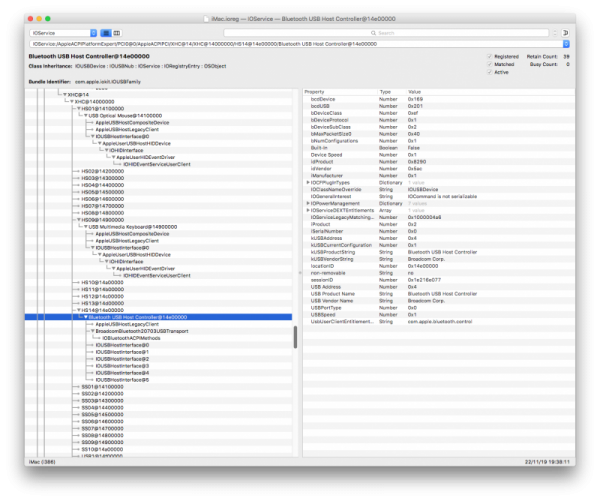This screenshot has width=600, height=501.
Task: Collapse USB Optical Mouse@14100000 node
Action: tap(86, 116)
